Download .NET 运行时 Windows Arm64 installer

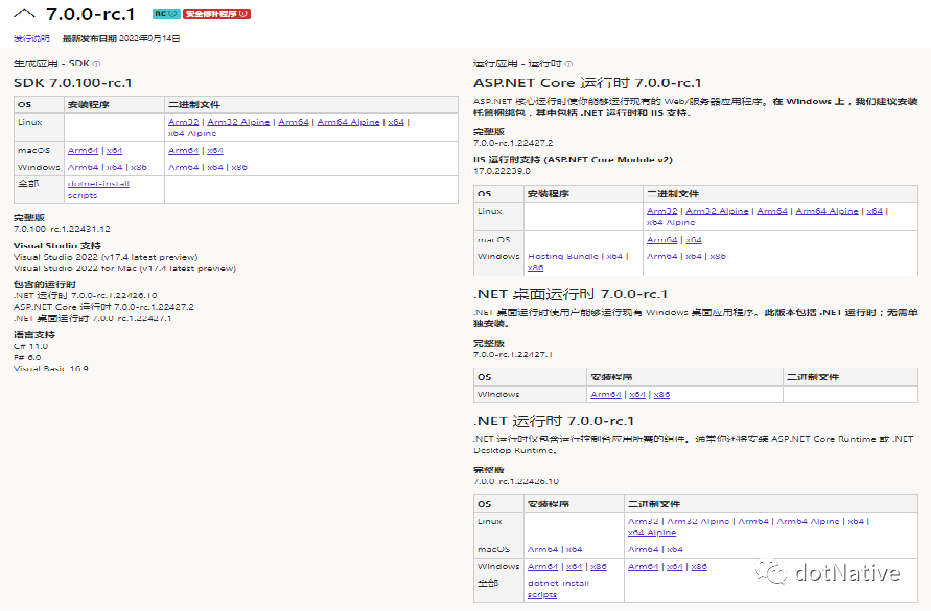541,566
